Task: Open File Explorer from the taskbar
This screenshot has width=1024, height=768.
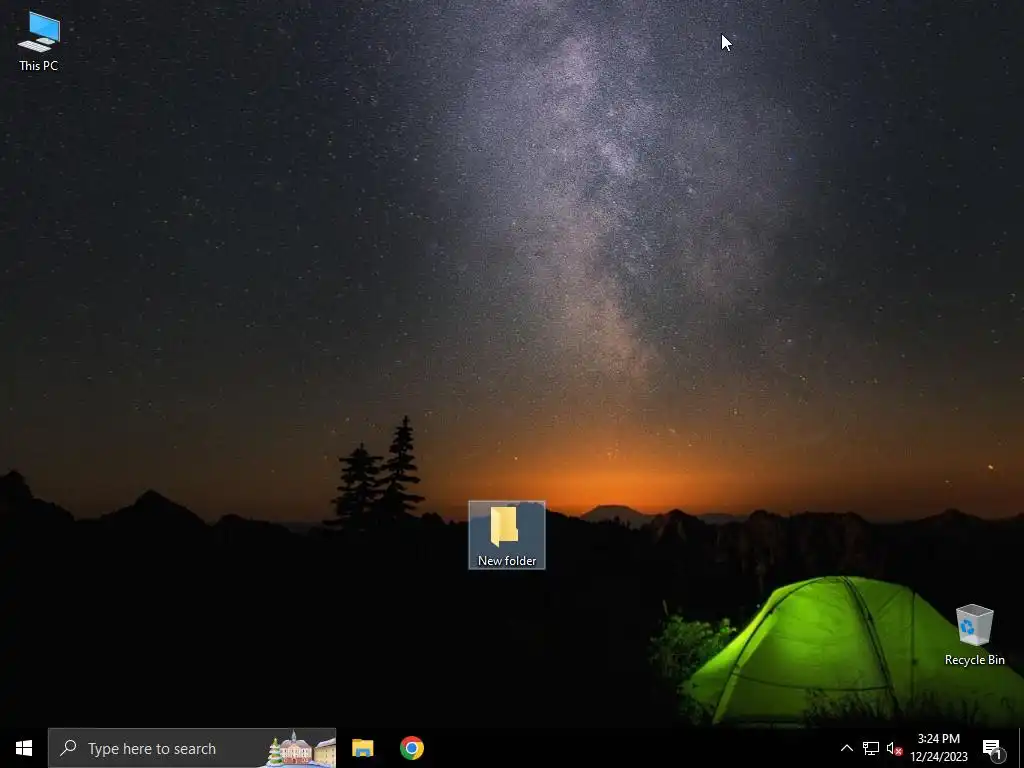Action: tap(362, 748)
